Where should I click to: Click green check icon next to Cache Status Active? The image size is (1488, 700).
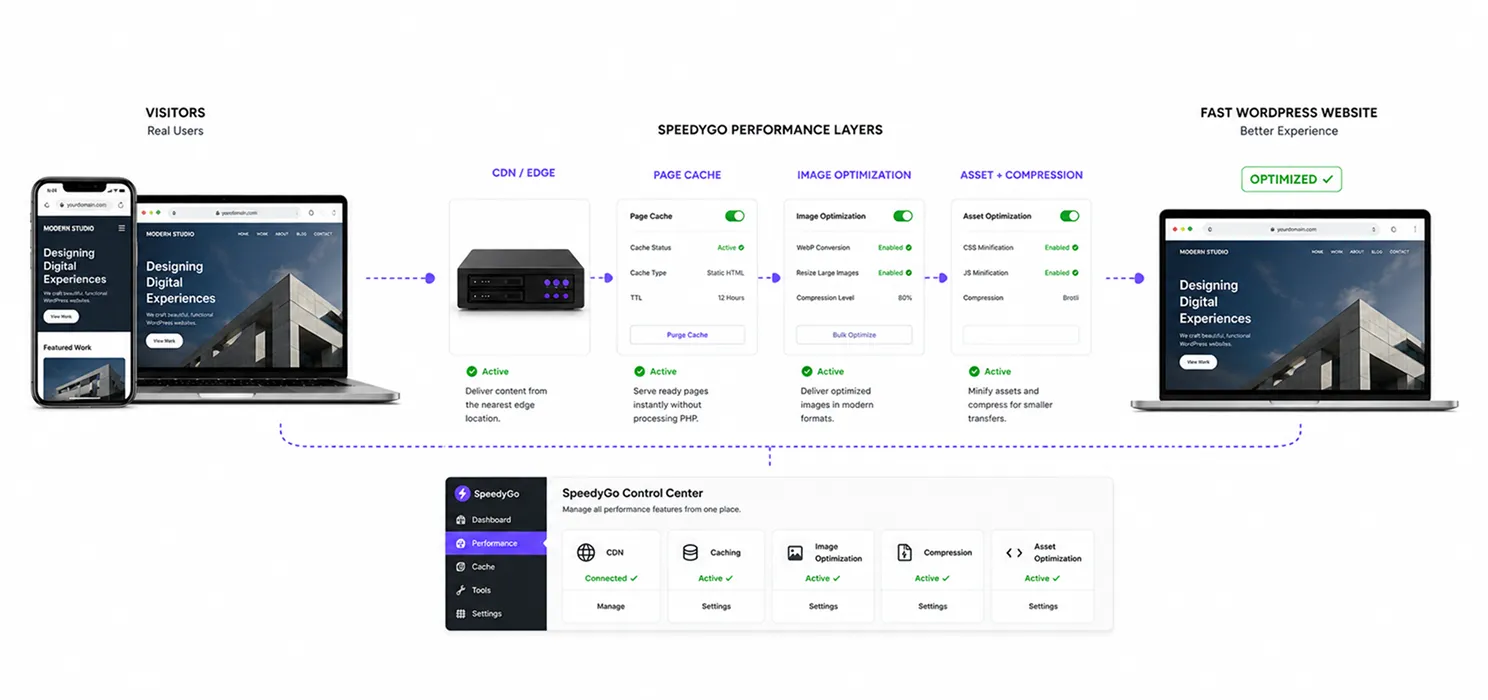[x=741, y=248]
